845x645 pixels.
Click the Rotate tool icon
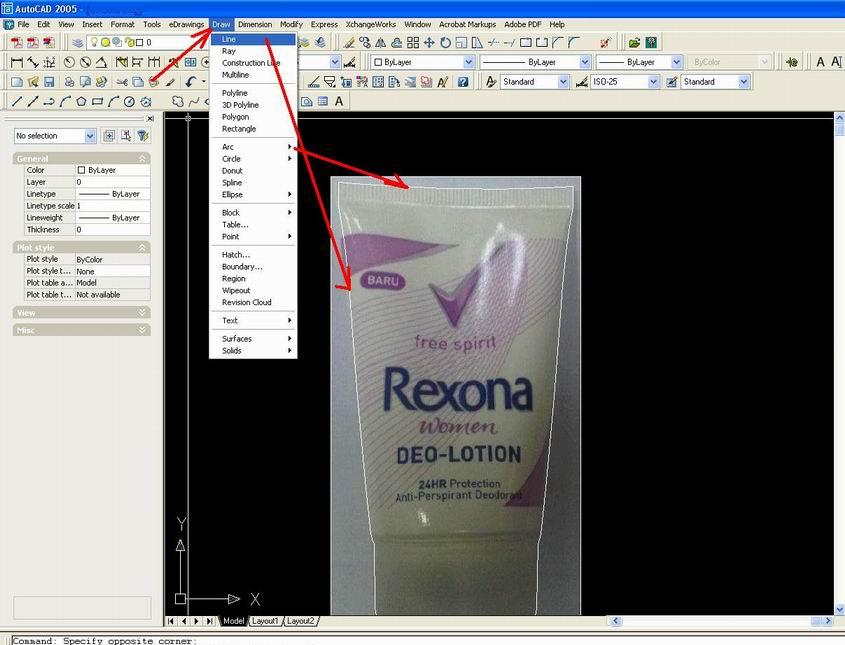point(445,42)
